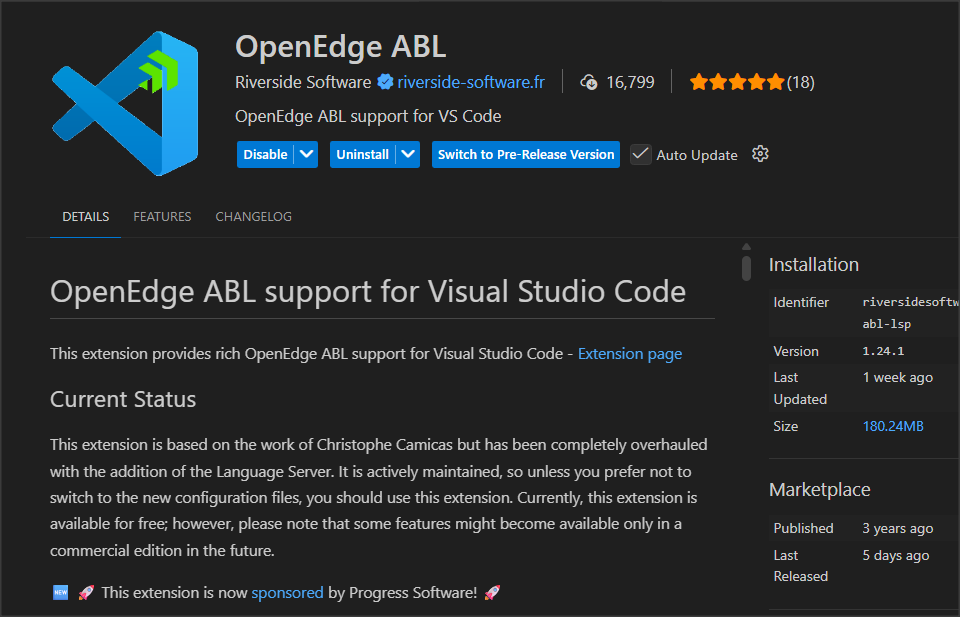Click the Disable button
Screen dimensions: 960x617
point(265,155)
